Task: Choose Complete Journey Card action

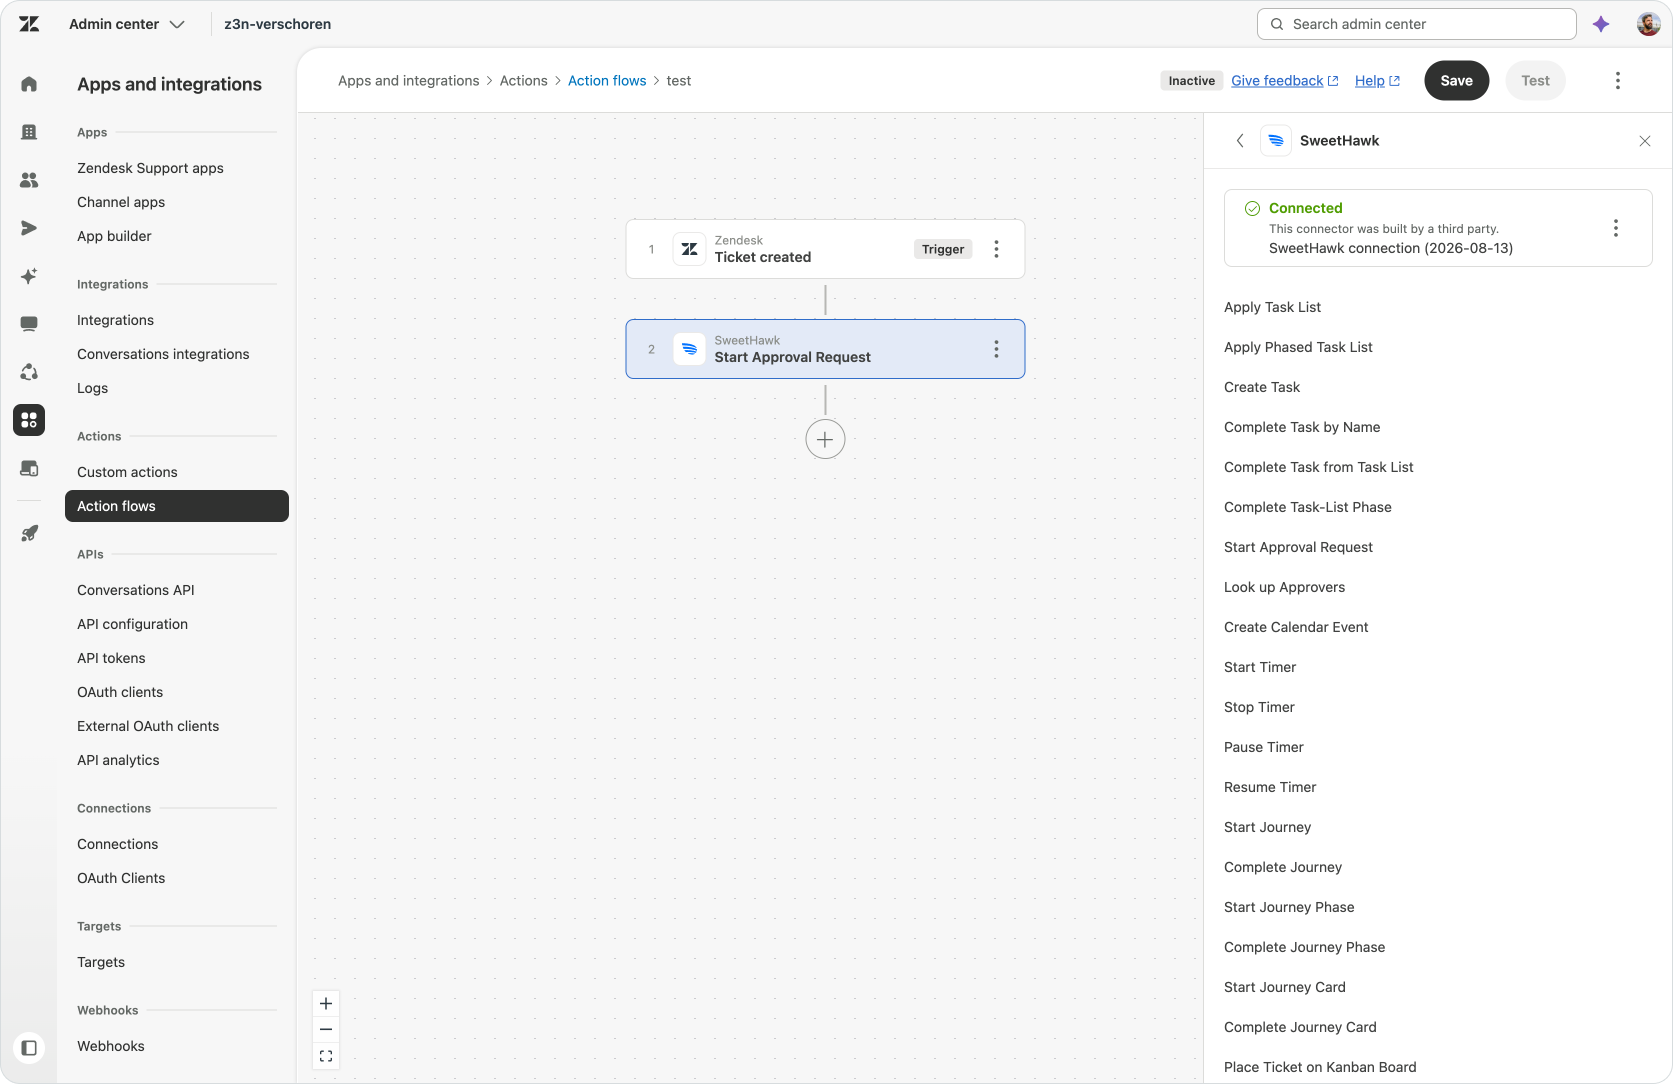Action: (x=1300, y=1027)
